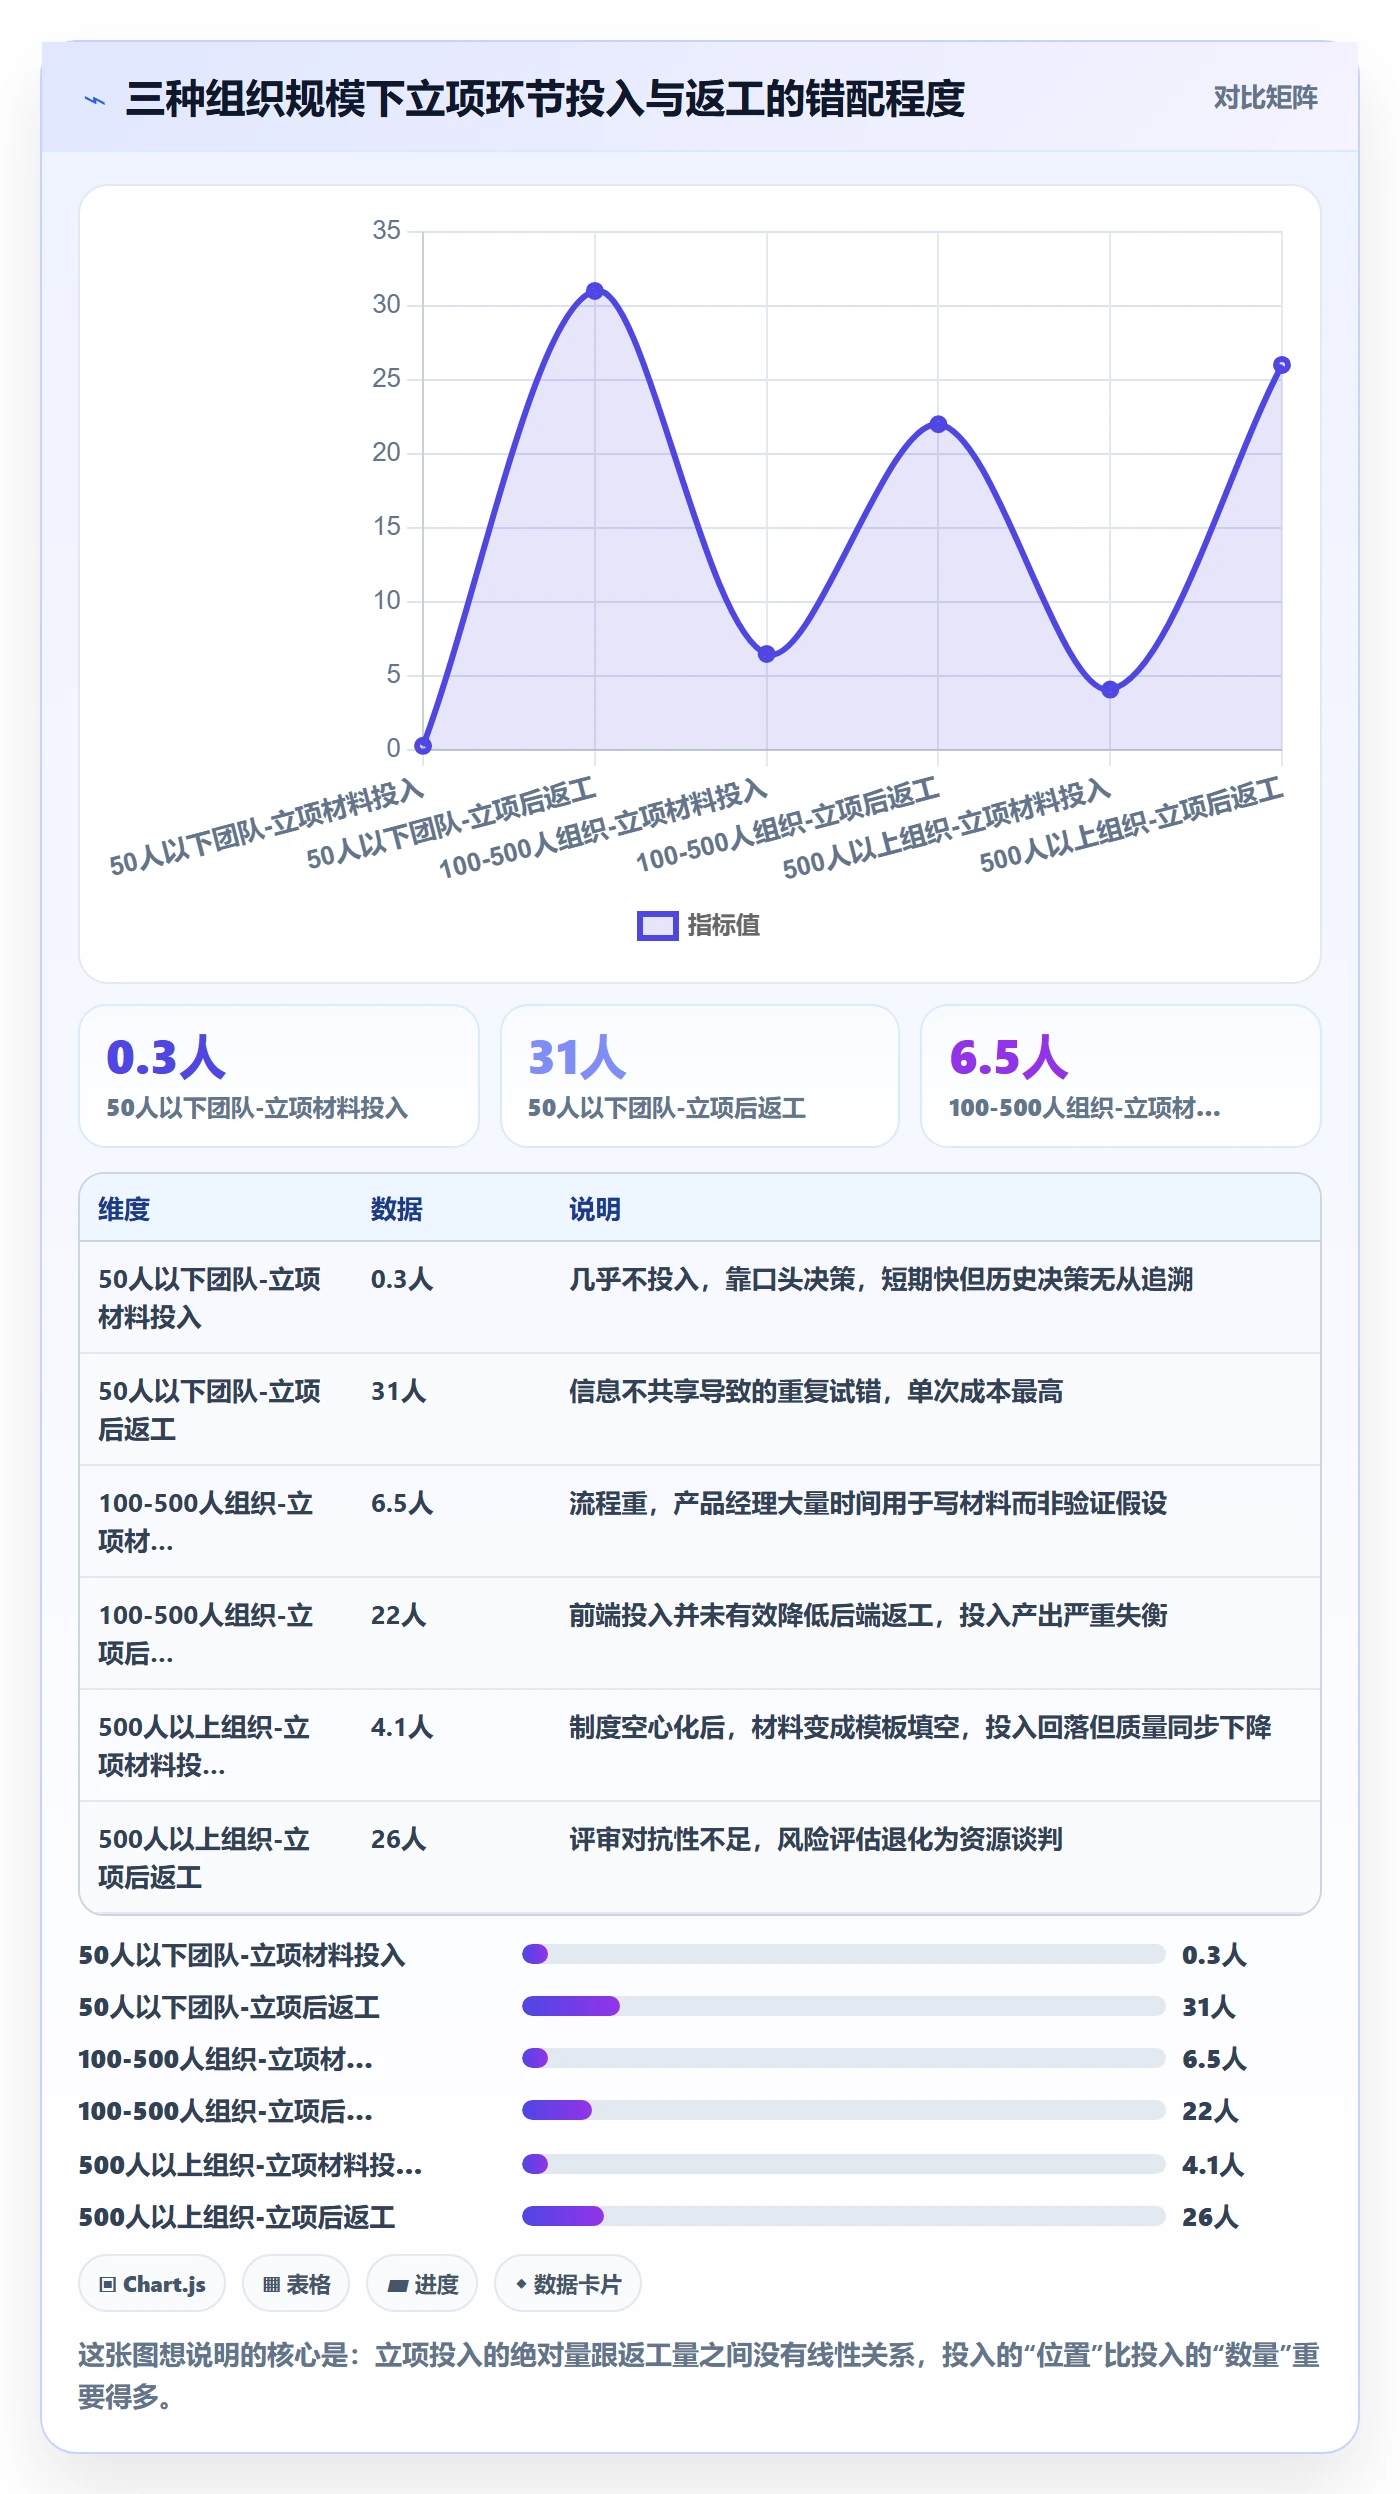Open the 6.5人 data card
This screenshot has height=2494, width=1400.
coord(1121,1076)
